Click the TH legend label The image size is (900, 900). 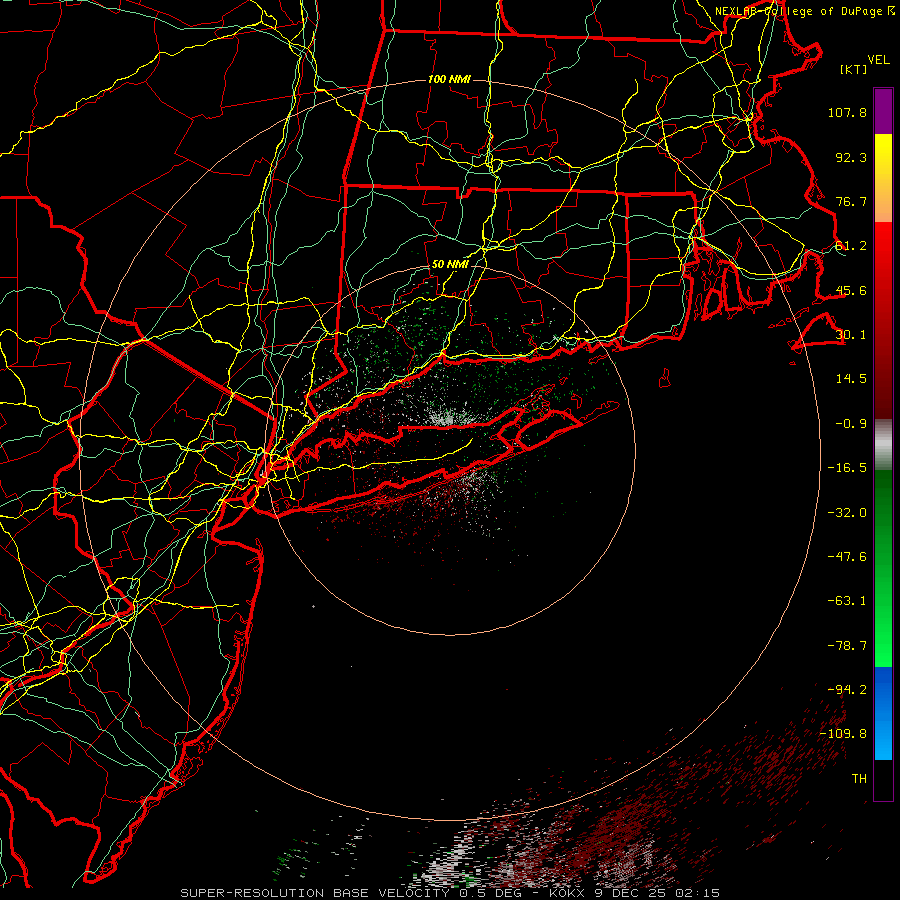coord(859,778)
